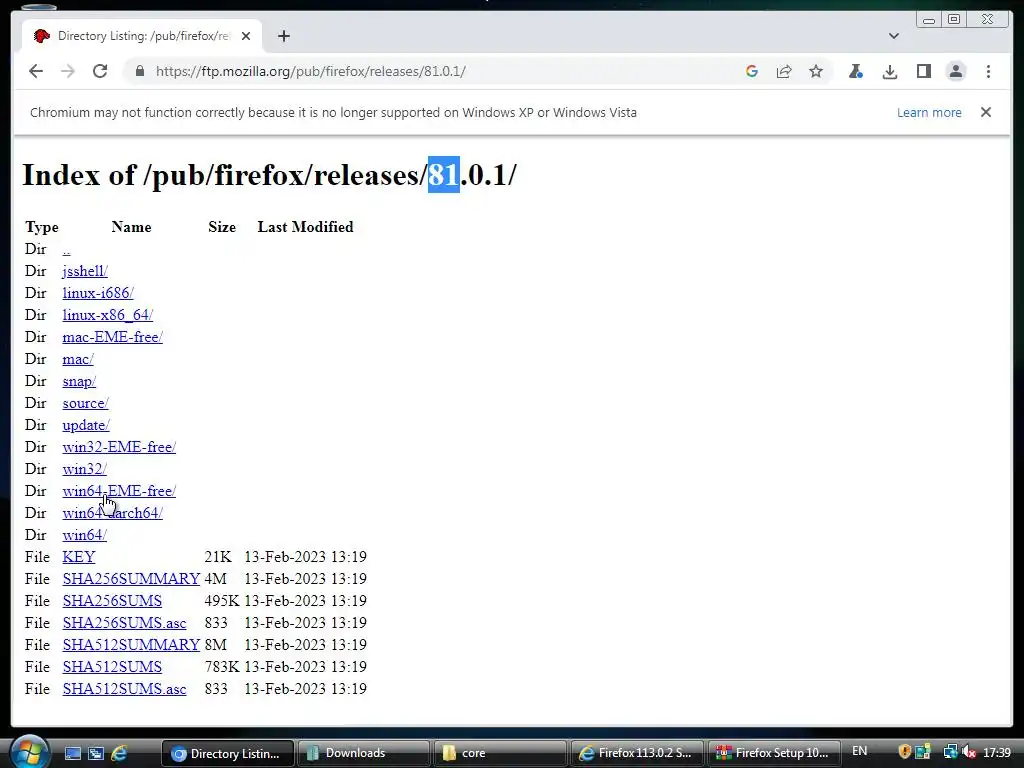
Task: Download the KEY file
Action: [x=79, y=557]
